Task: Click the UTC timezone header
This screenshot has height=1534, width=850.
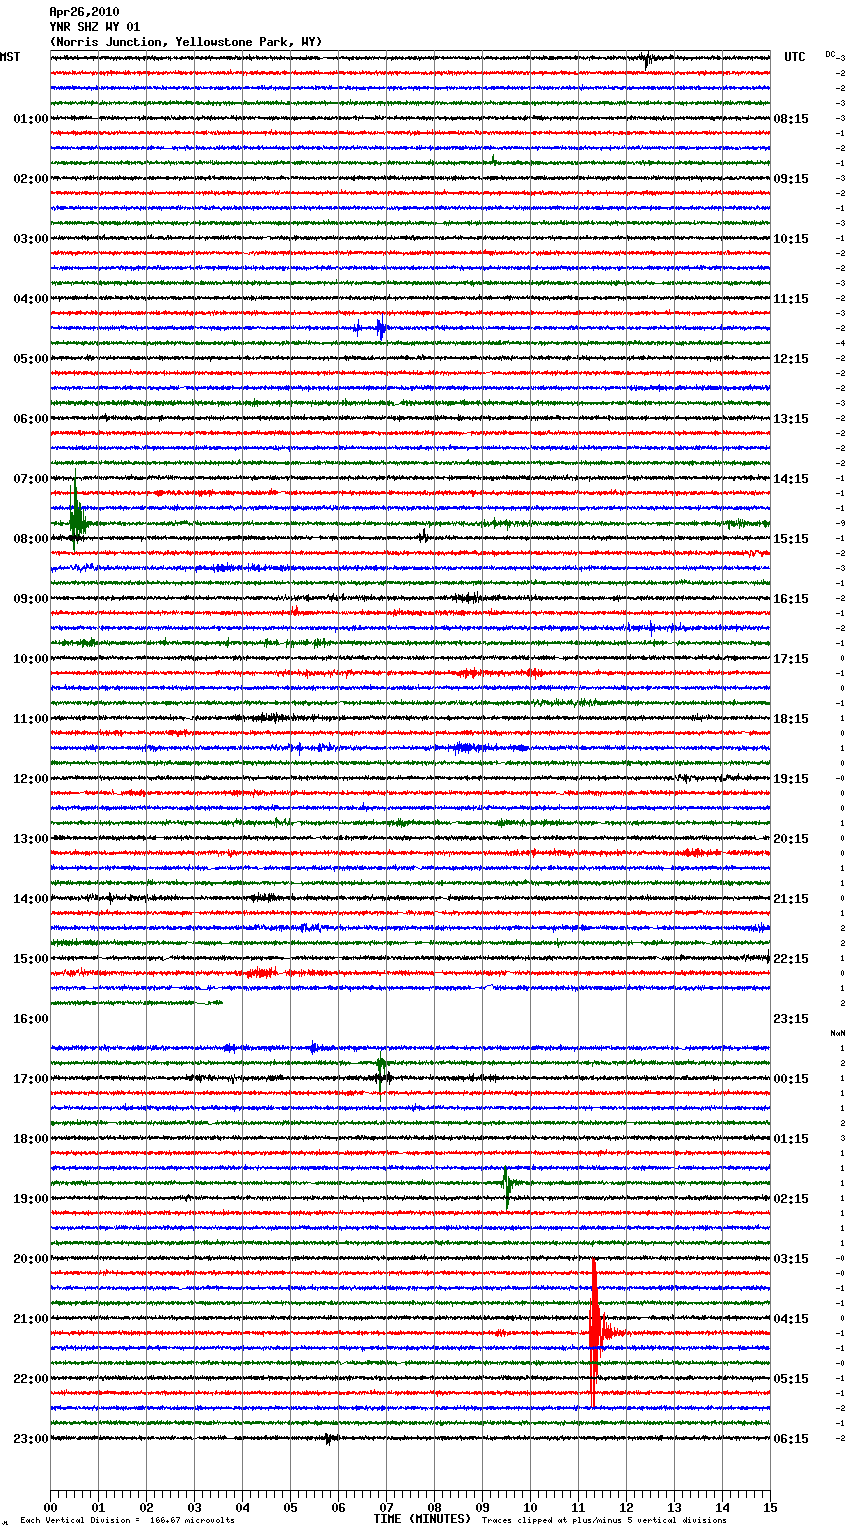Action: pyautogui.click(x=795, y=57)
